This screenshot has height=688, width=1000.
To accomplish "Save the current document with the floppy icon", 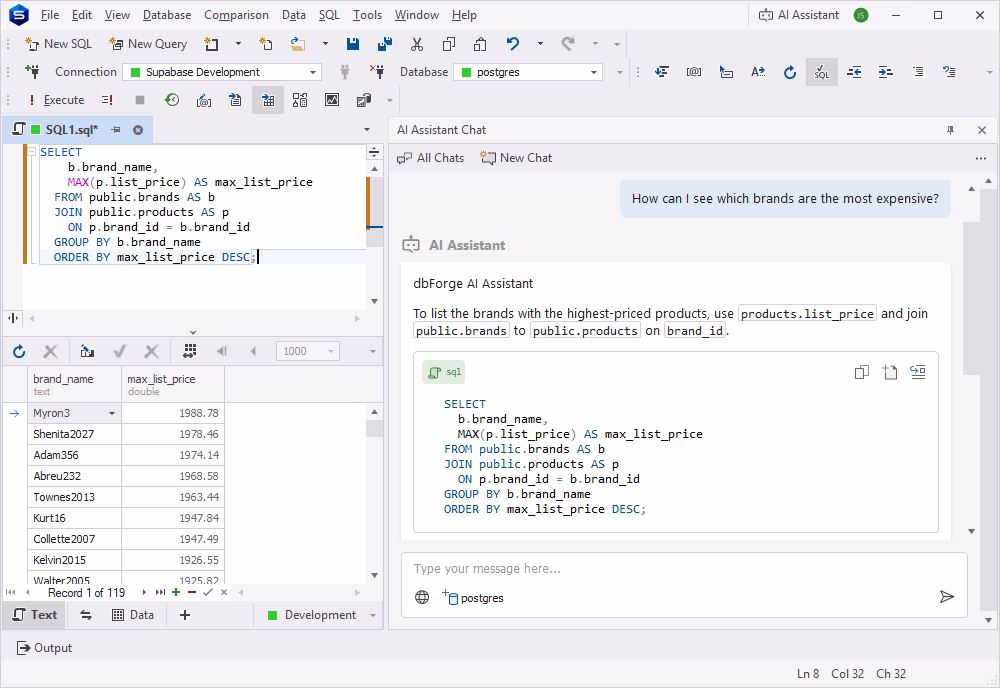I will (352, 44).
